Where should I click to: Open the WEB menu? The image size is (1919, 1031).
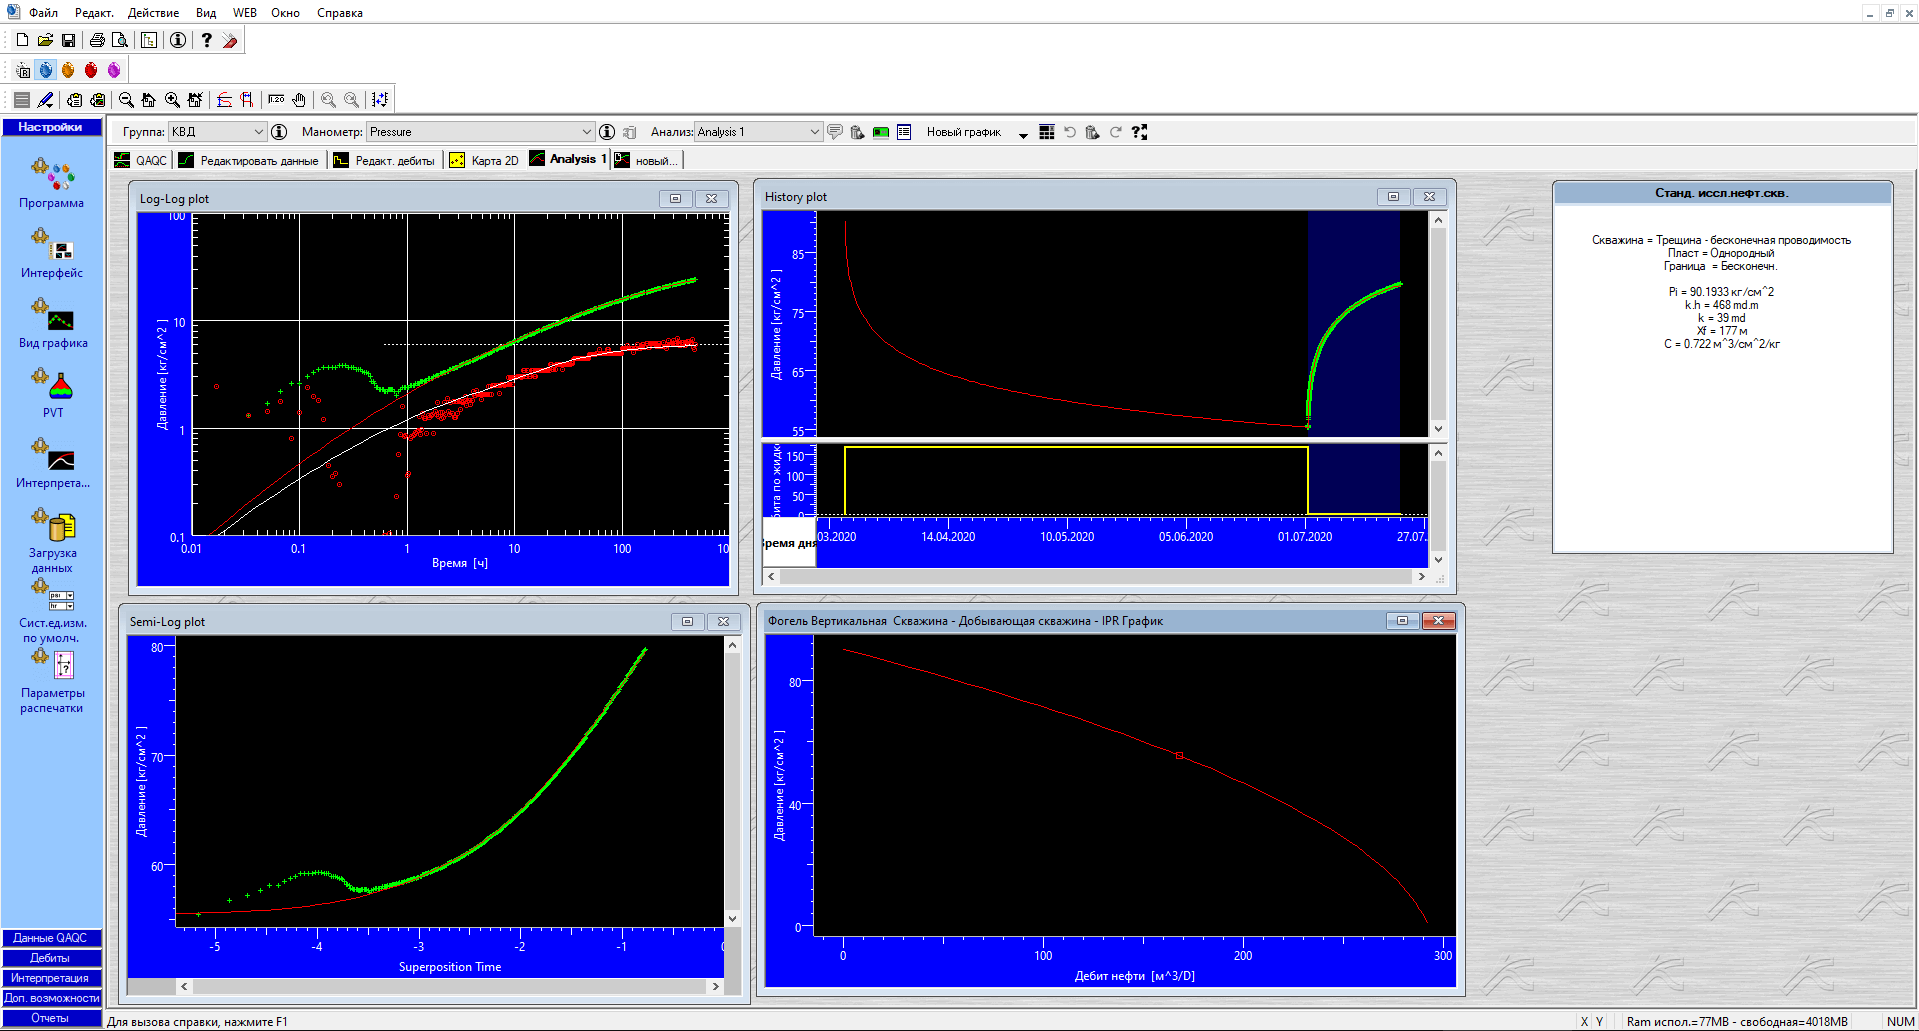[245, 13]
